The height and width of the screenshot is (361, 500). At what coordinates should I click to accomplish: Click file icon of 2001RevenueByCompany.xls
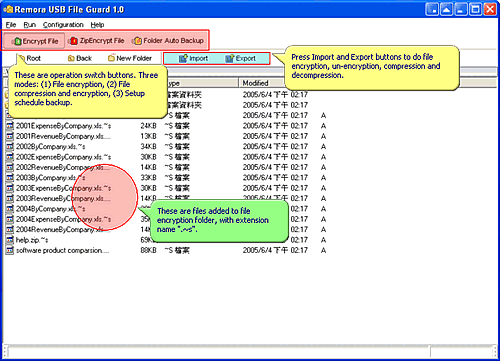10,136
